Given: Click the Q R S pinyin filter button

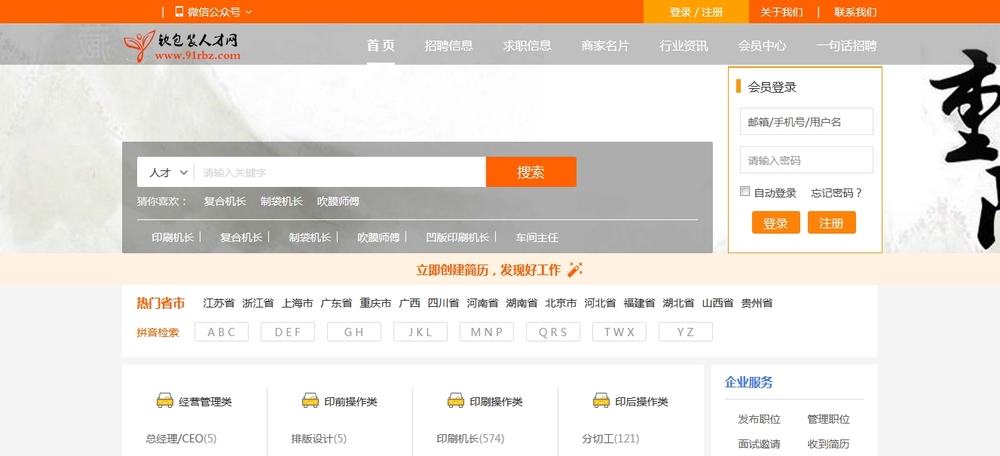Looking at the screenshot, I should point(553,332).
